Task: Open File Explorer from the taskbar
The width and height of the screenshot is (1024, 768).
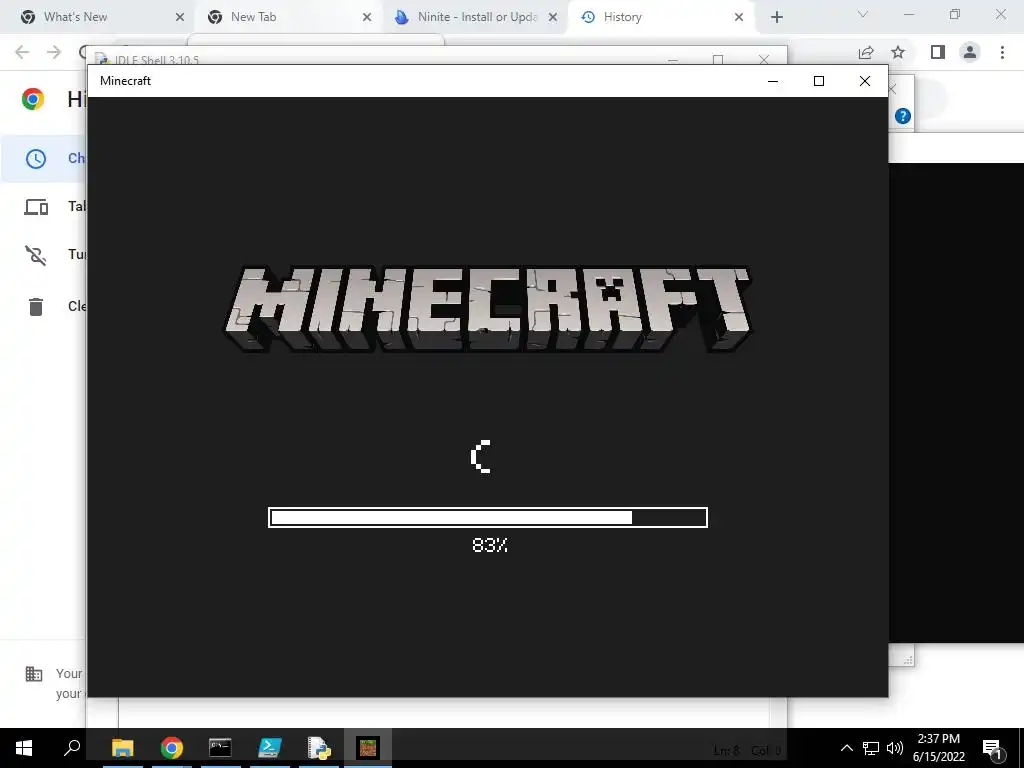Action: click(123, 748)
